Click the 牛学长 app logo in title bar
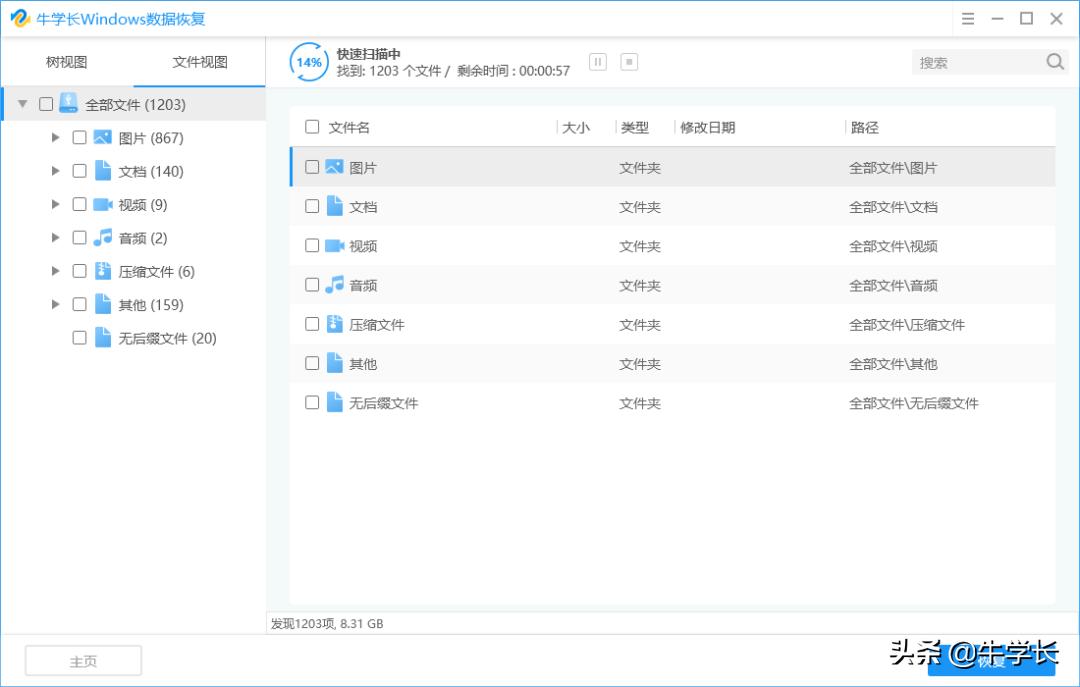The height and width of the screenshot is (687, 1080). click(20, 18)
